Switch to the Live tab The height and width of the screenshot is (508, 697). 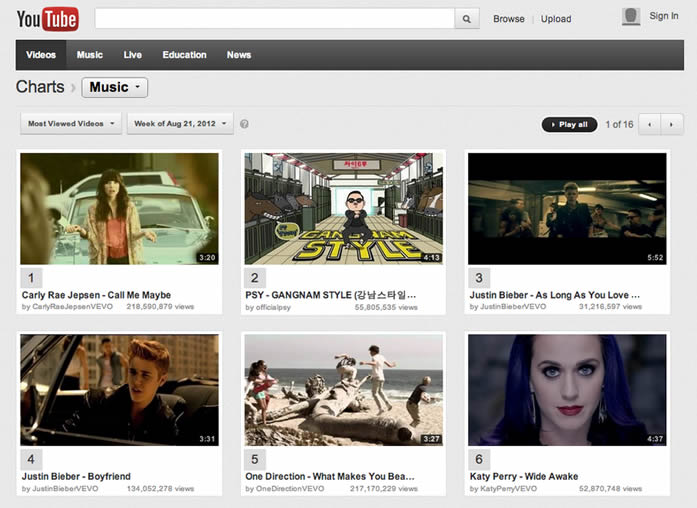[132, 55]
